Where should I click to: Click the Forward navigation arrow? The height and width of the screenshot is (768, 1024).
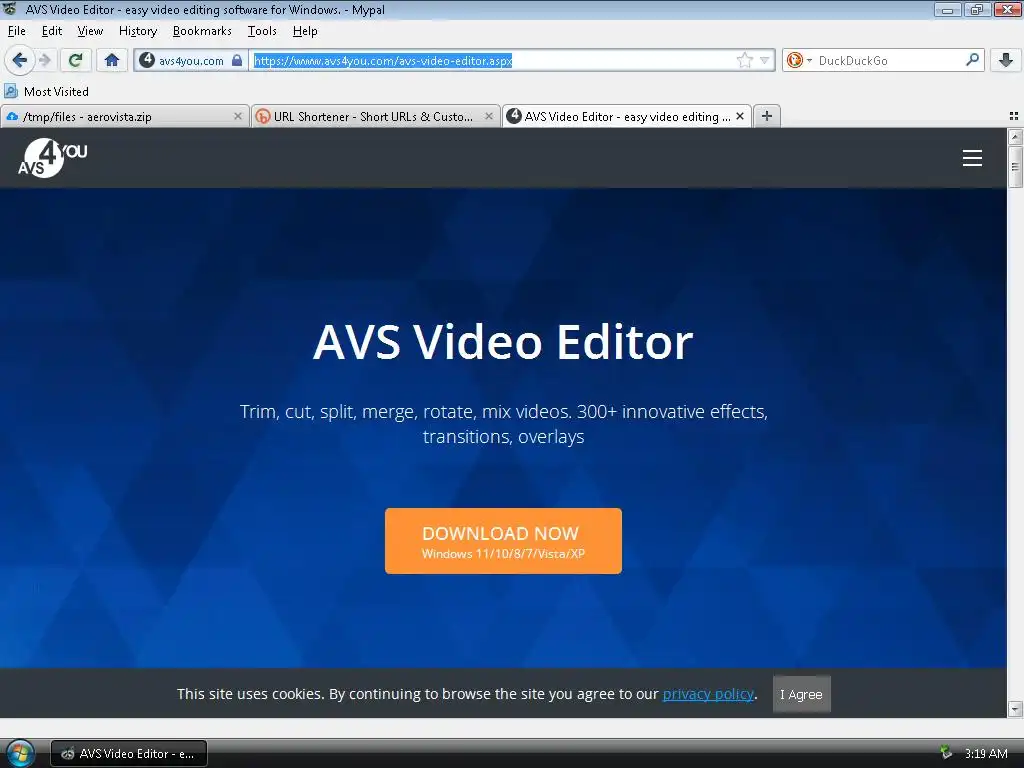[45, 61]
